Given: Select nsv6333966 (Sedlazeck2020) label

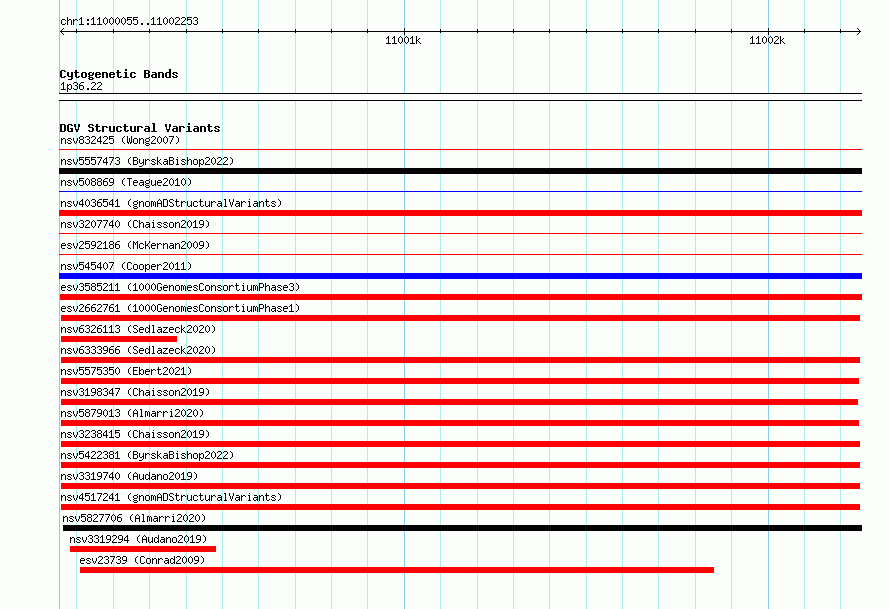Looking at the screenshot, I should [138, 350].
